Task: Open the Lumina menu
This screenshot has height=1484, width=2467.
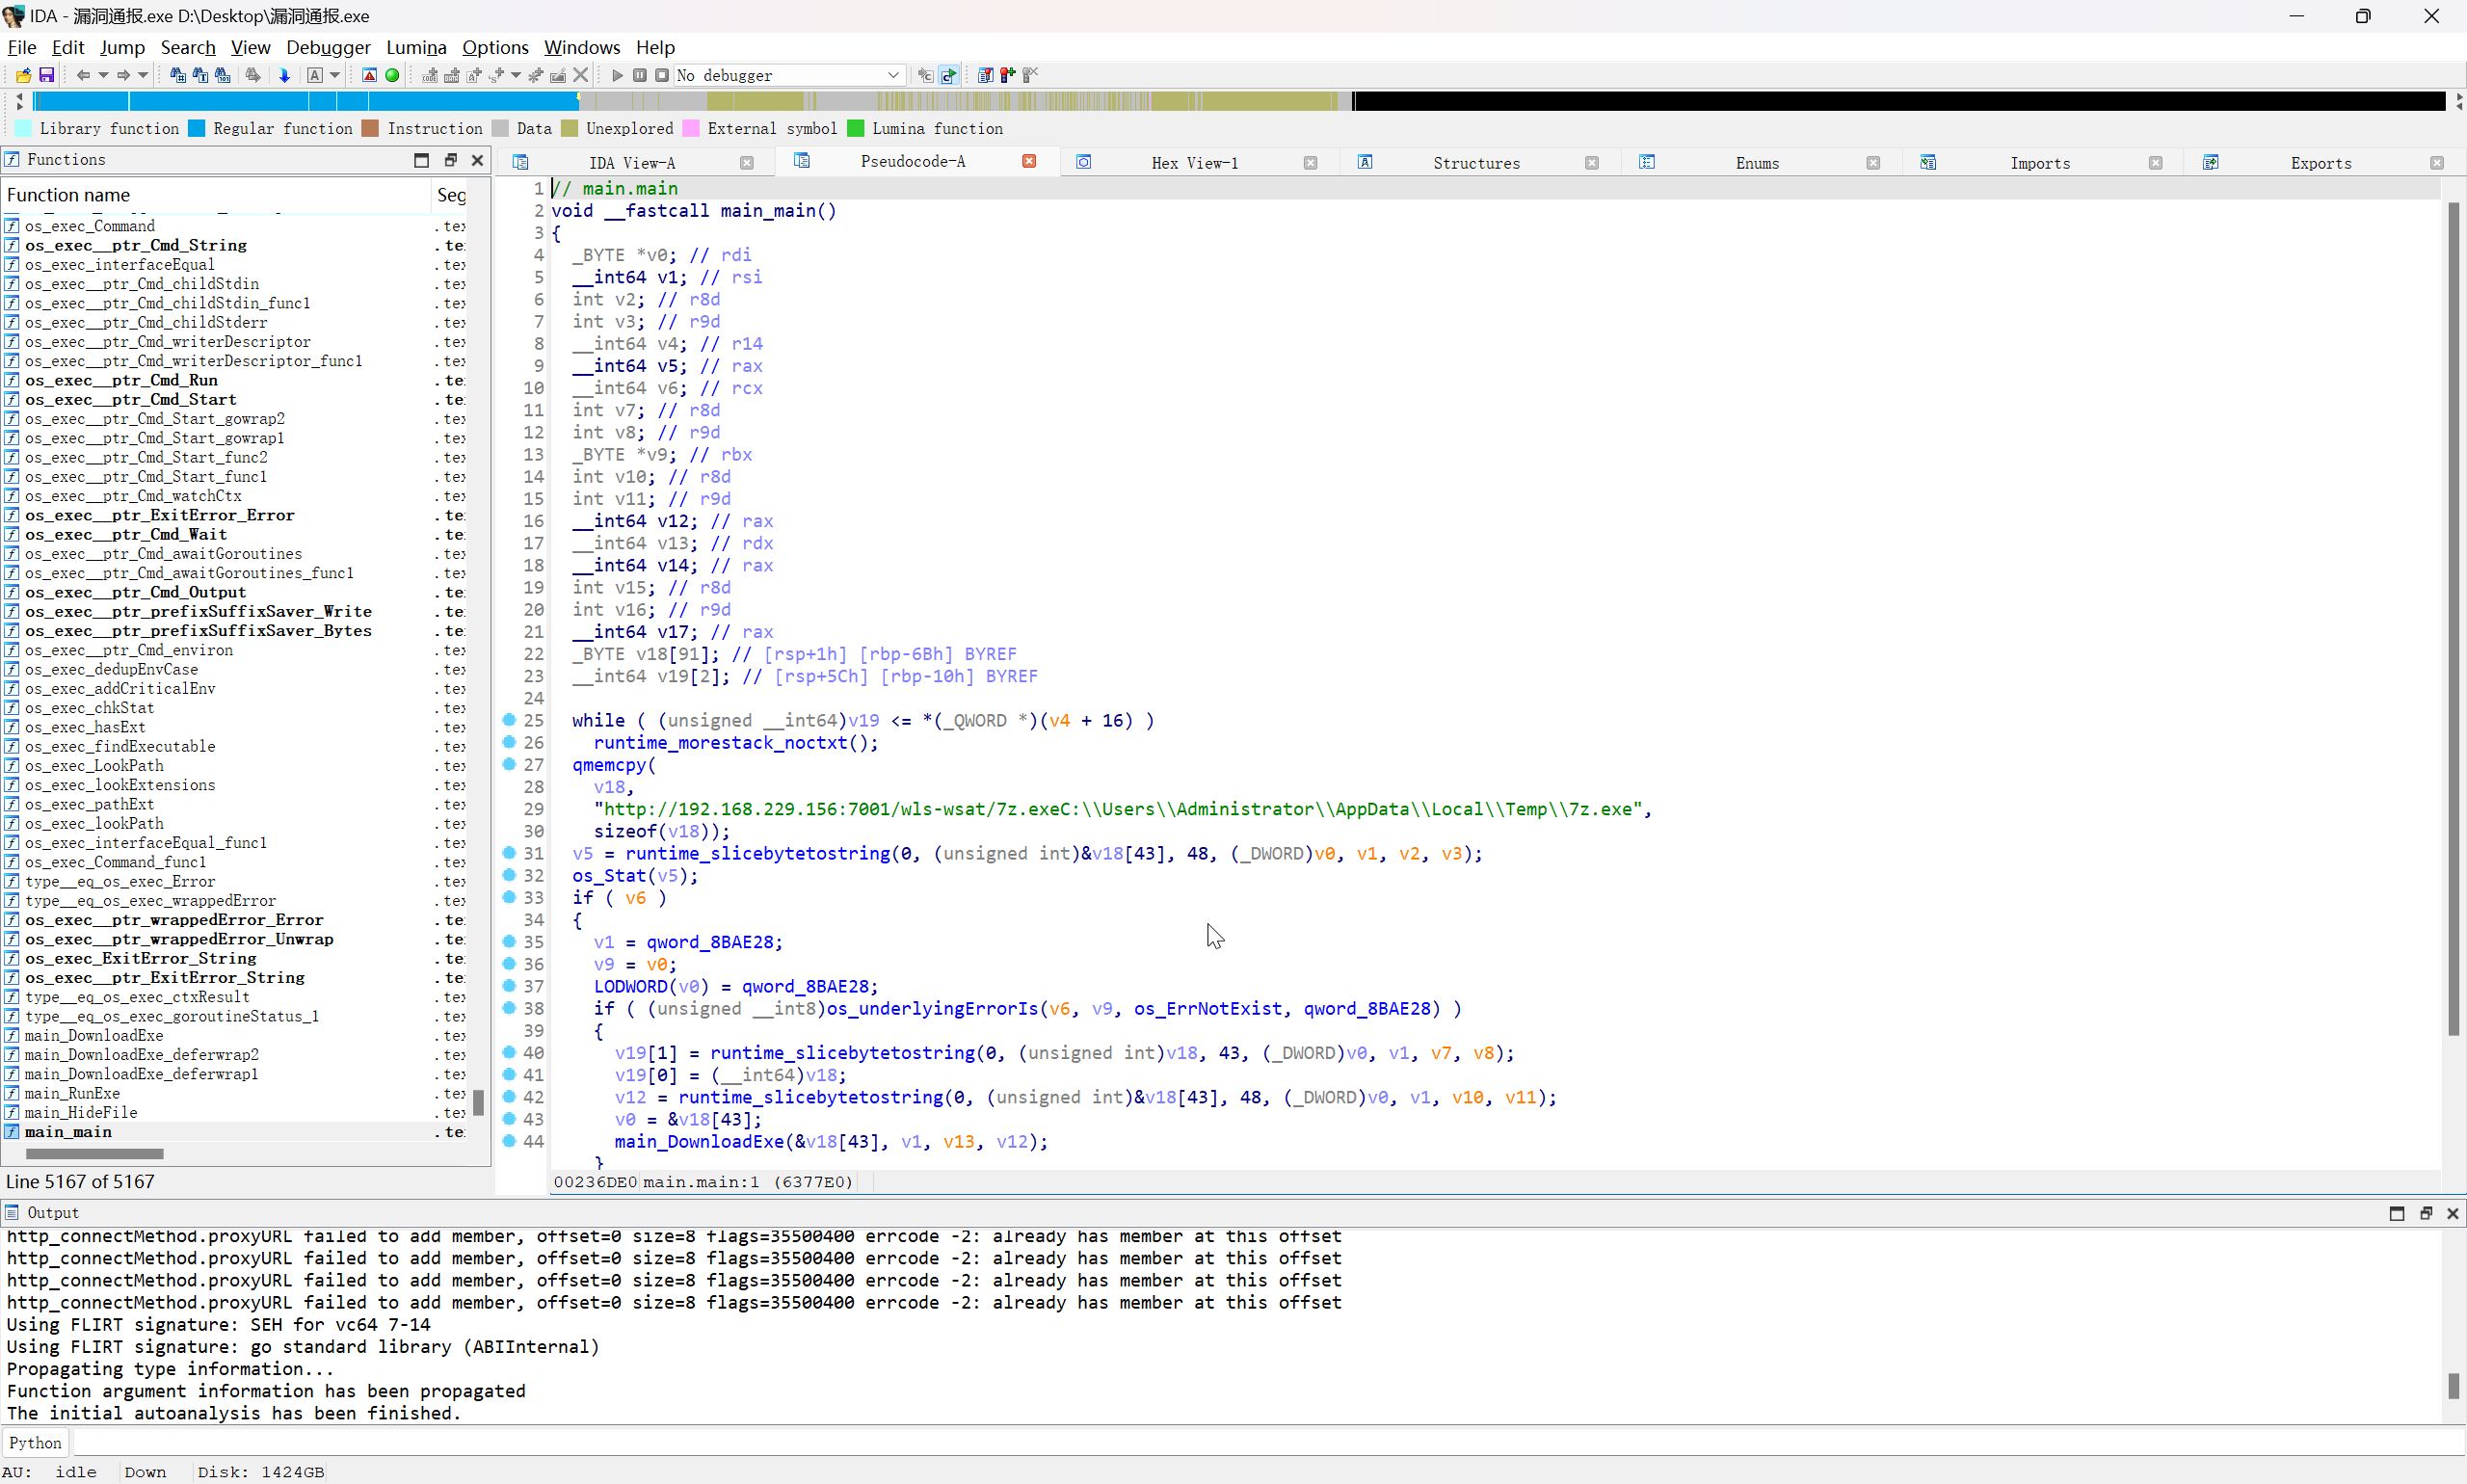Action: pos(416,47)
